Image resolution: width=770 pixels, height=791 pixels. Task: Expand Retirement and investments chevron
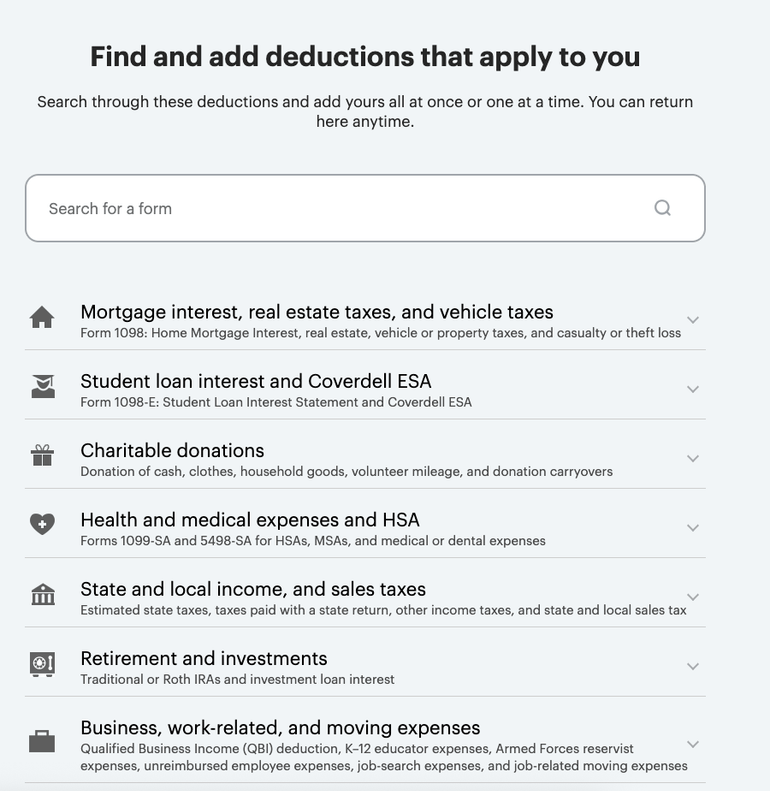692,666
